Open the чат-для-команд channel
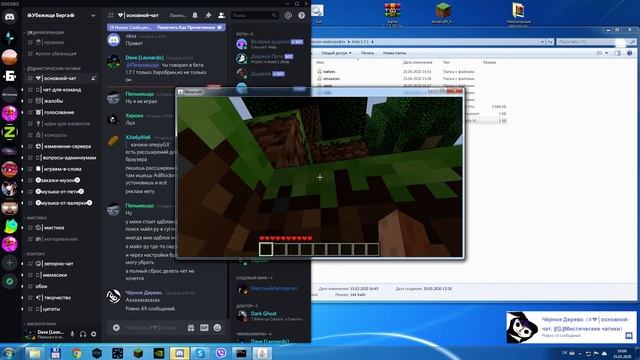 click(x=61, y=89)
